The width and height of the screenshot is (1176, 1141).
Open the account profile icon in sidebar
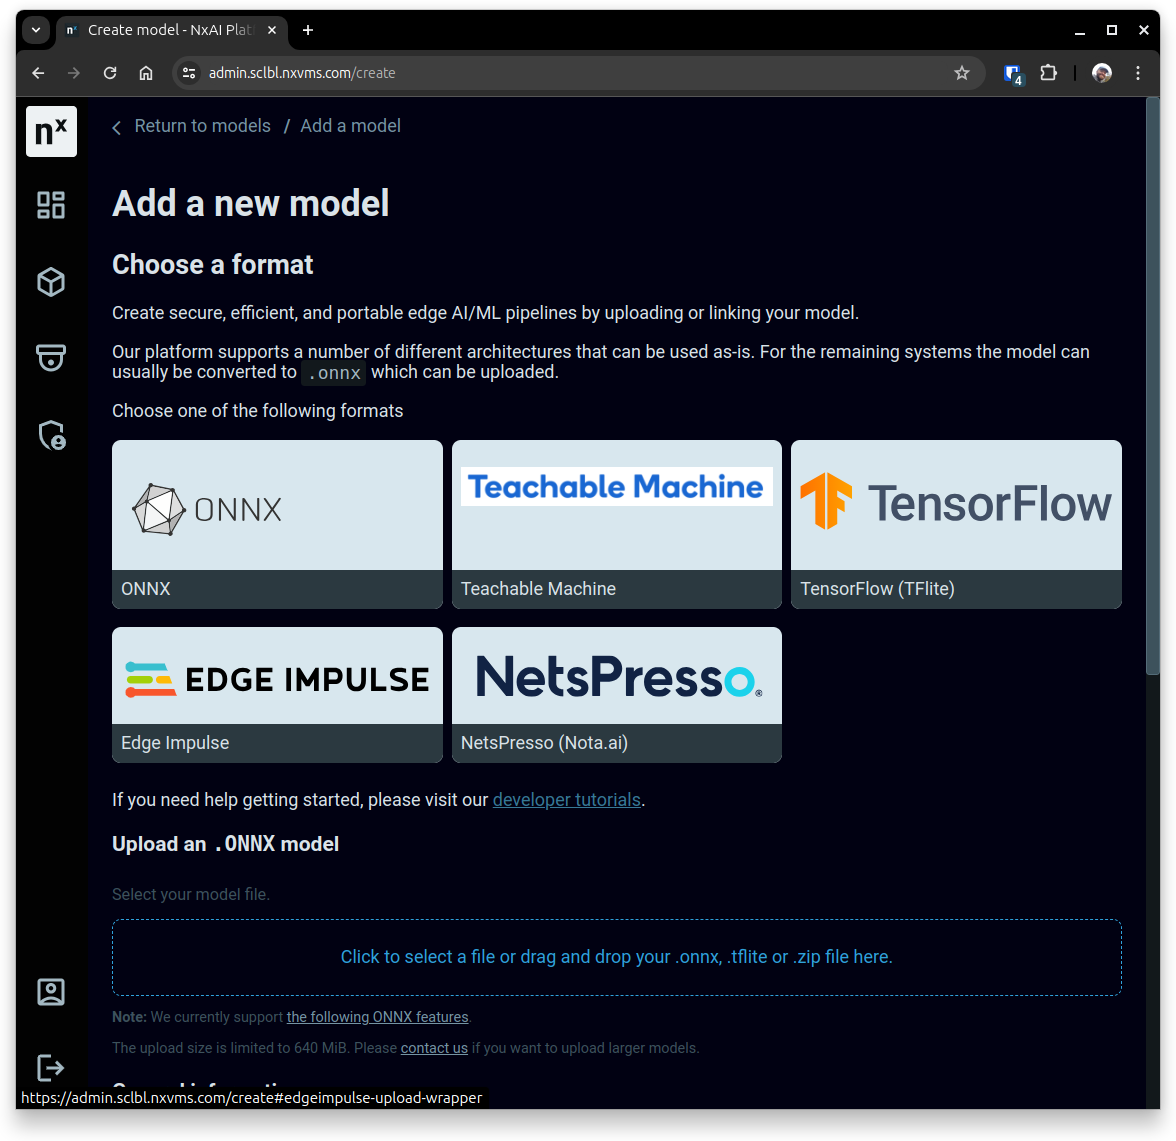point(51,992)
